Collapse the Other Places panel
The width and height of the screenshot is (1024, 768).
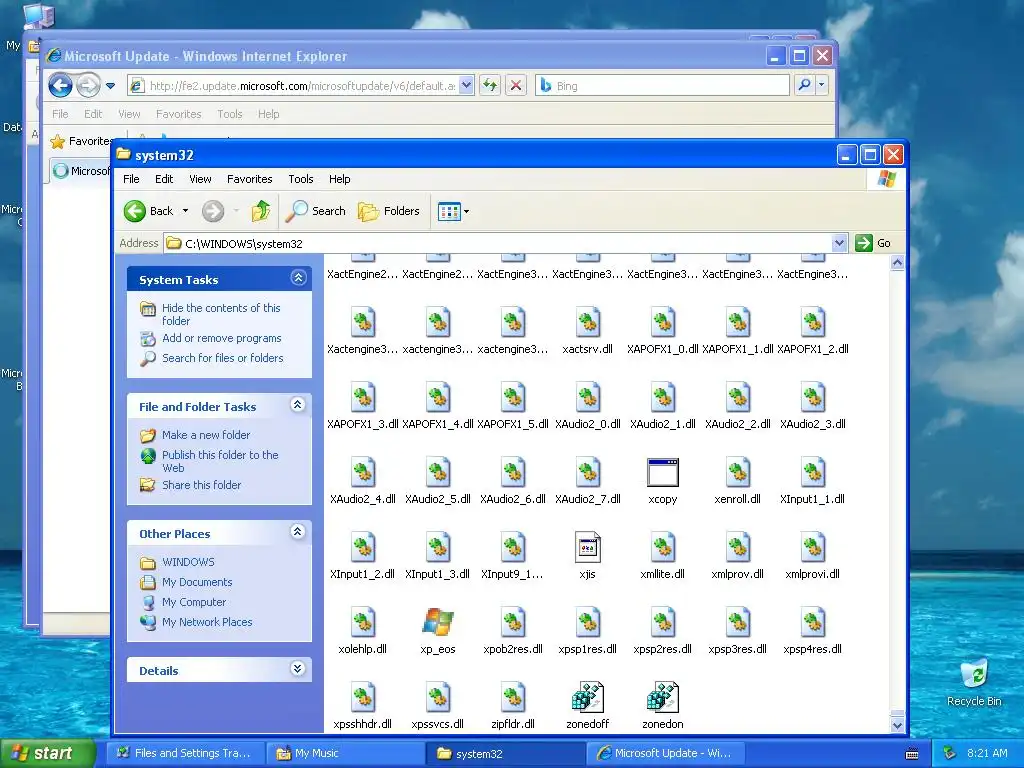pyautogui.click(x=298, y=532)
